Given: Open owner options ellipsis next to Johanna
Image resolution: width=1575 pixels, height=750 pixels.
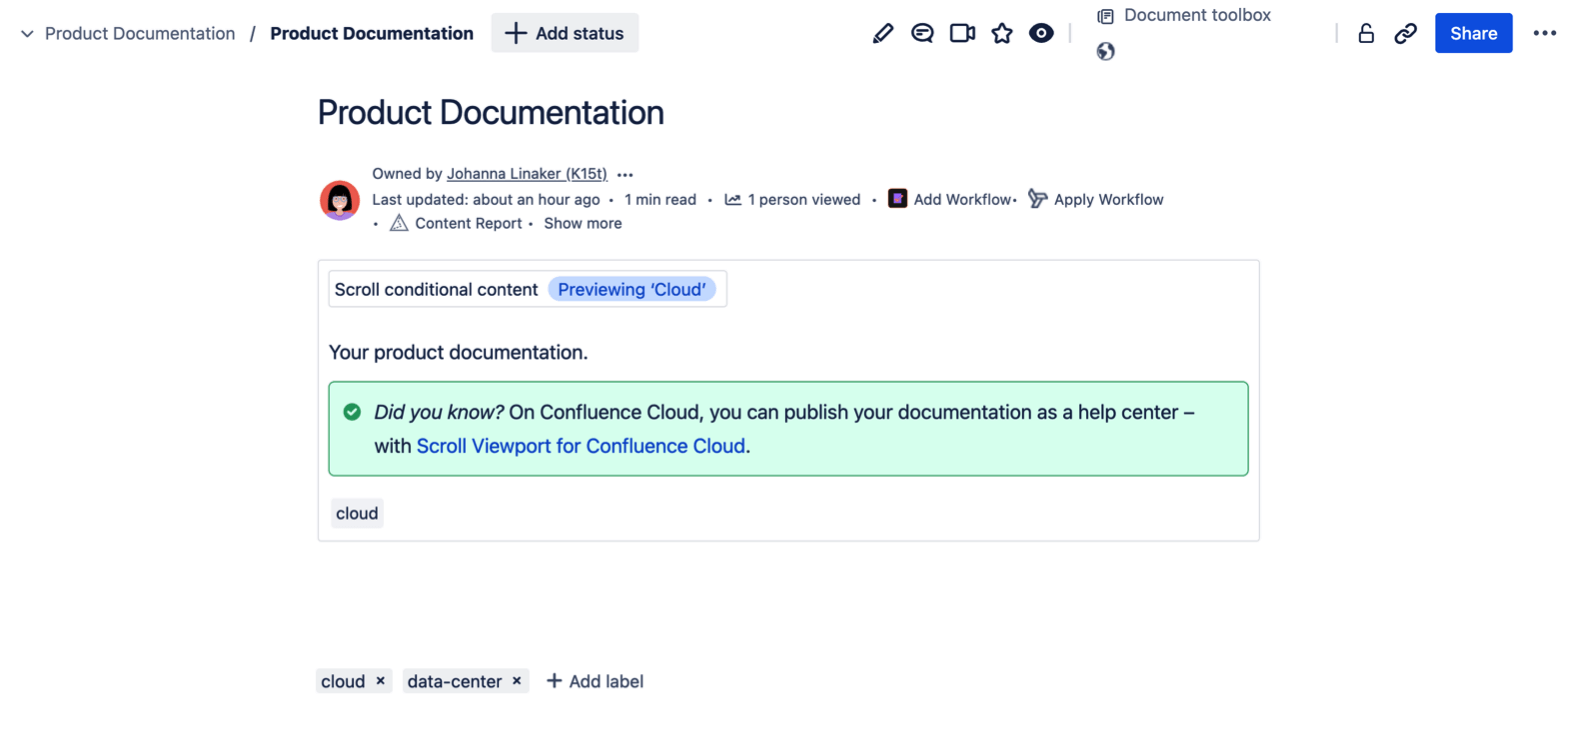Looking at the screenshot, I should point(625,175).
